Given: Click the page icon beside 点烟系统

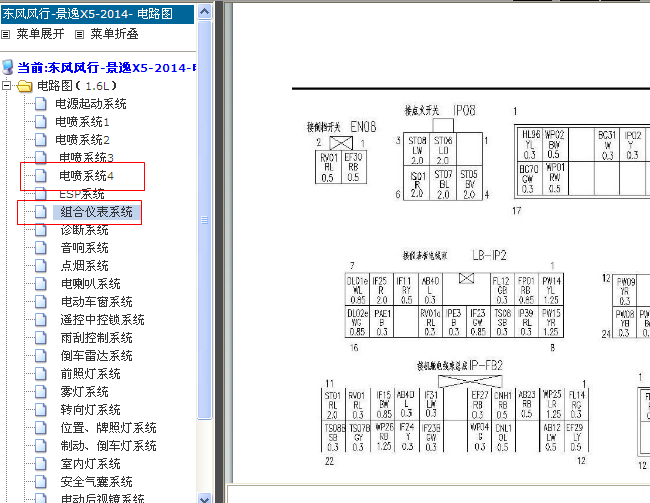Looking at the screenshot, I should (x=41, y=266).
